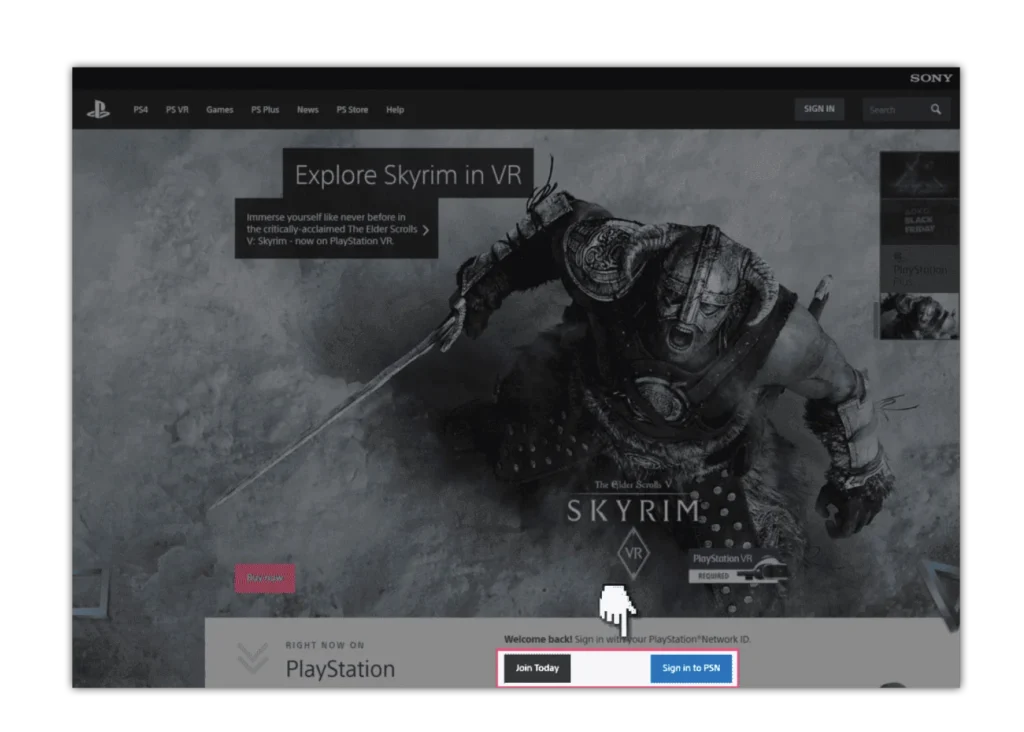
Task: Open the Games menu item
Action: [219, 110]
